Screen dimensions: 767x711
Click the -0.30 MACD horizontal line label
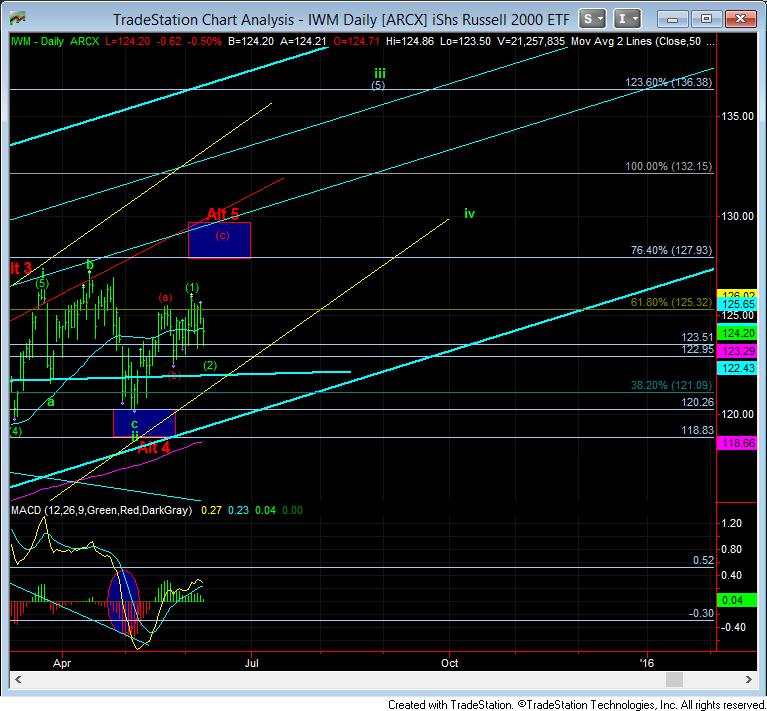coord(701,613)
